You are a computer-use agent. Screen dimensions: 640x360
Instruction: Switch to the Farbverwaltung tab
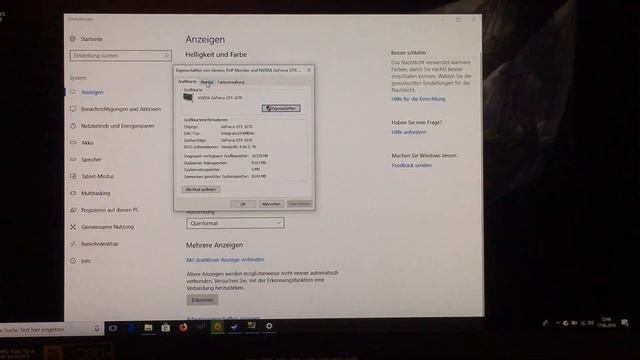(x=231, y=82)
